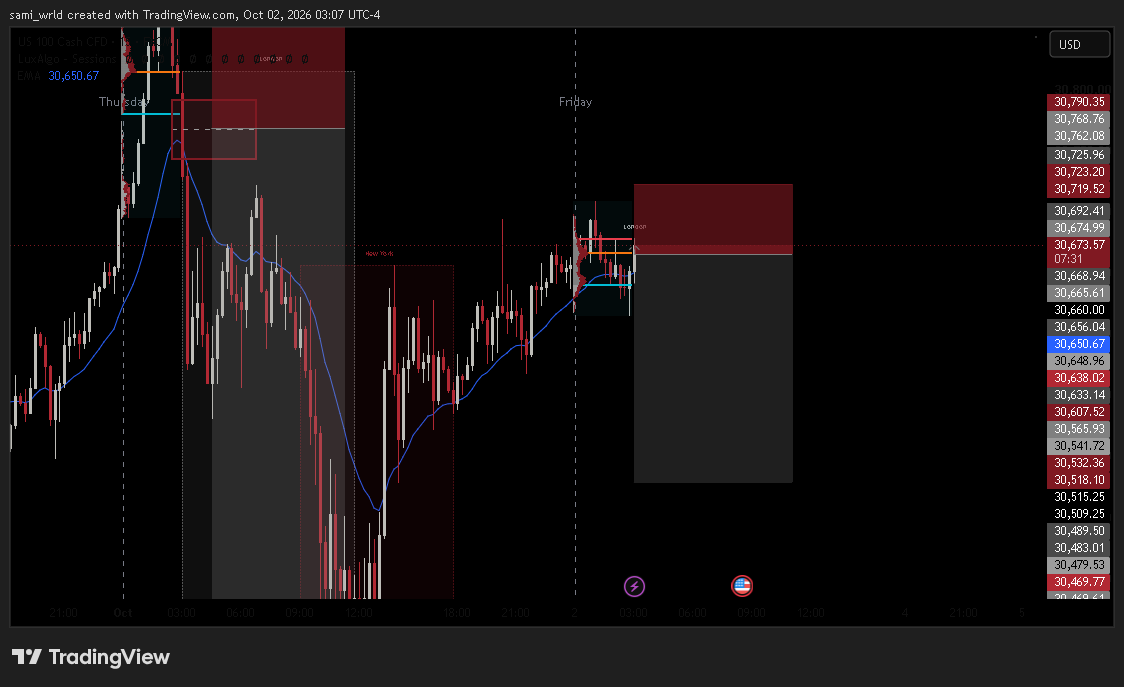Click the LuxAlgo - Sessions indicator legend
Image resolution: width=1124 pixels, height=687 pixels.
click(67, 59)
